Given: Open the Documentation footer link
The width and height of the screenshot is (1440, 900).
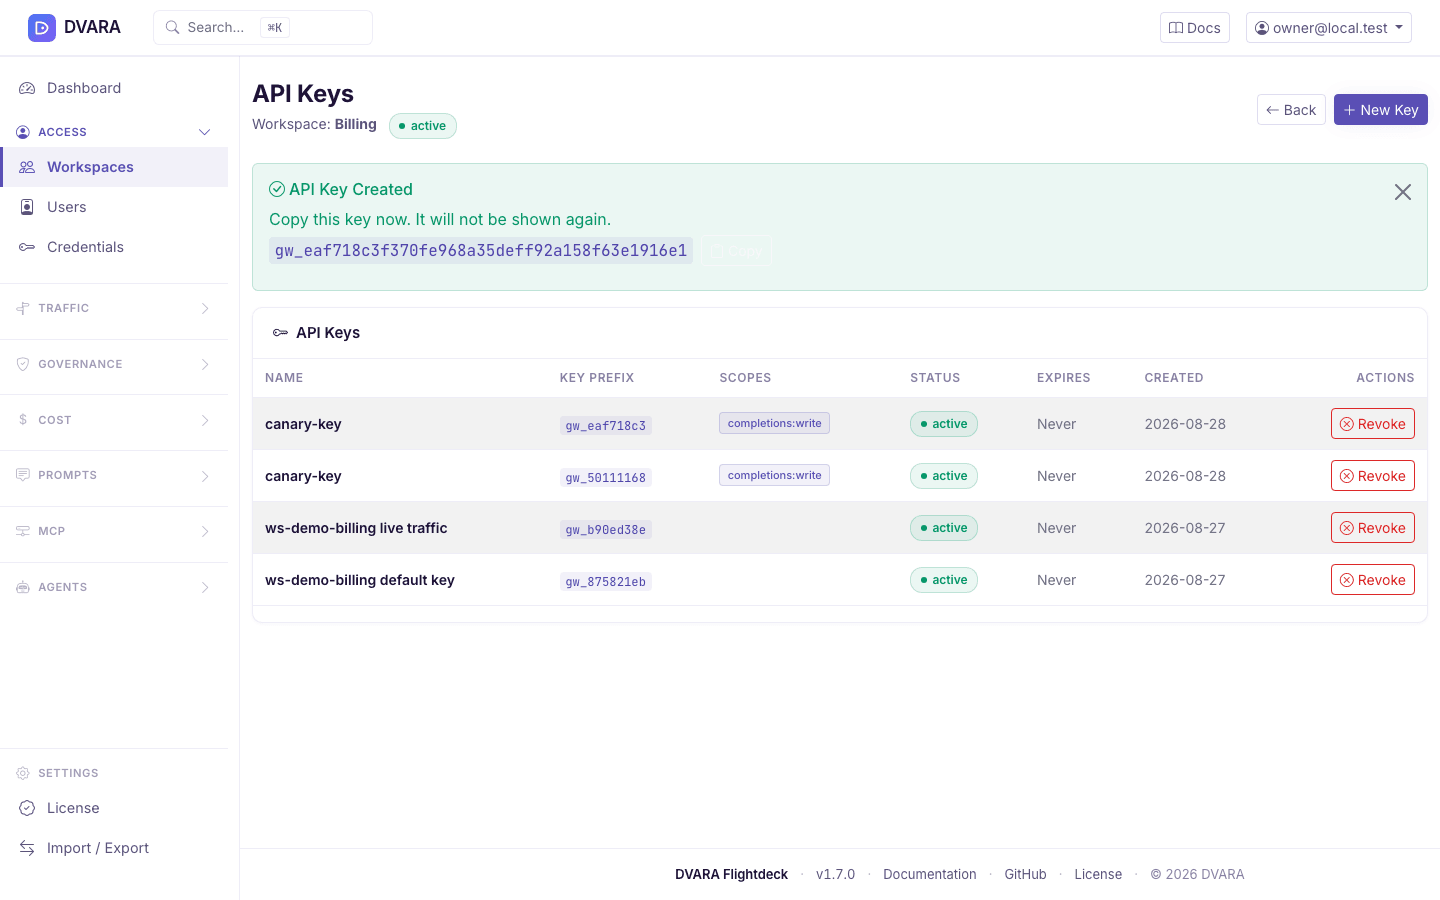Looking at the screenshot, I should tap(930, 874).
